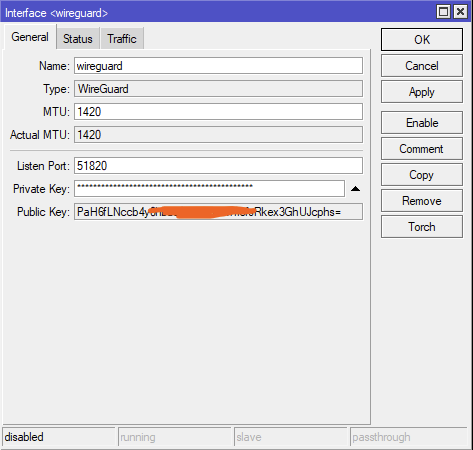Open the Status tab
This screenshot has width=473, height=450.
tap(78, 39)
